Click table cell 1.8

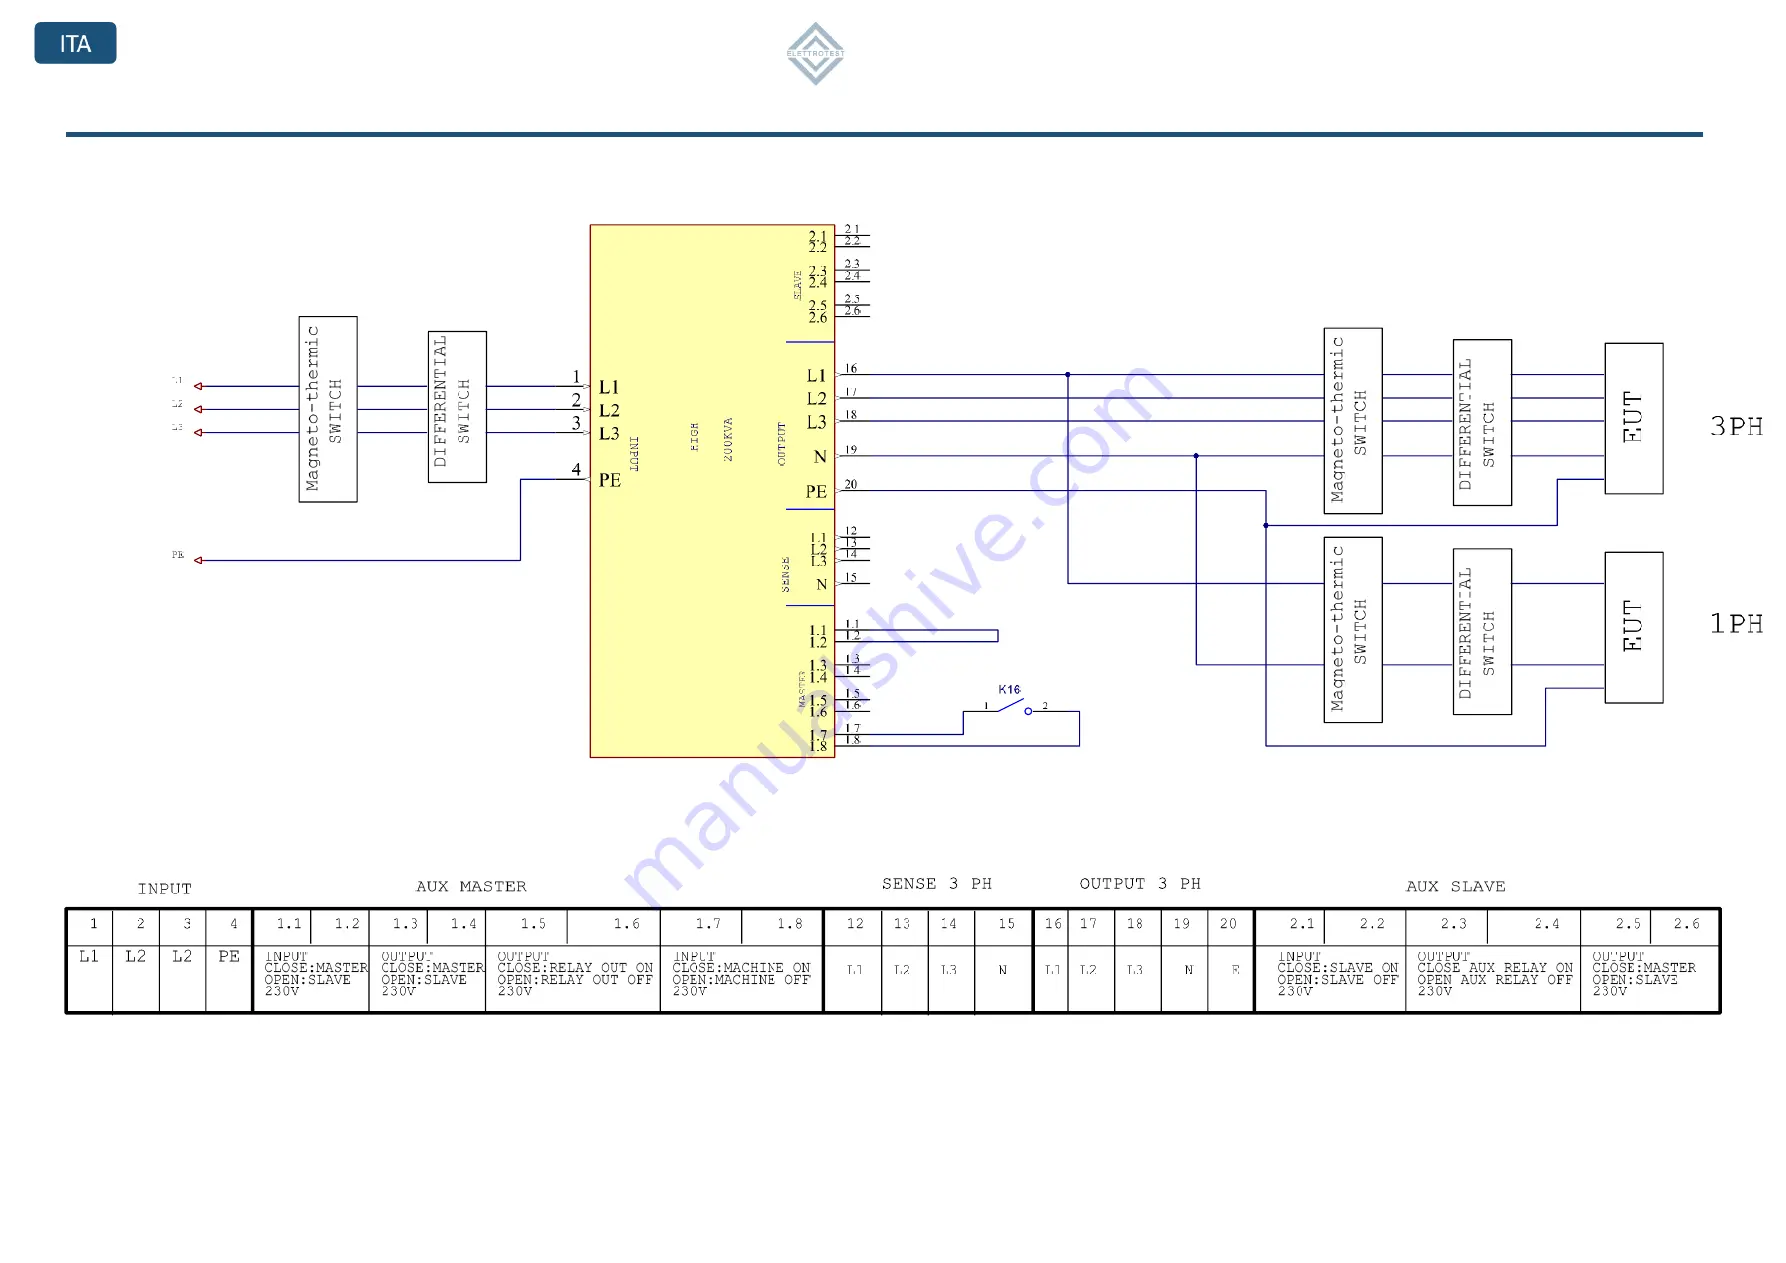click(782, 926)
